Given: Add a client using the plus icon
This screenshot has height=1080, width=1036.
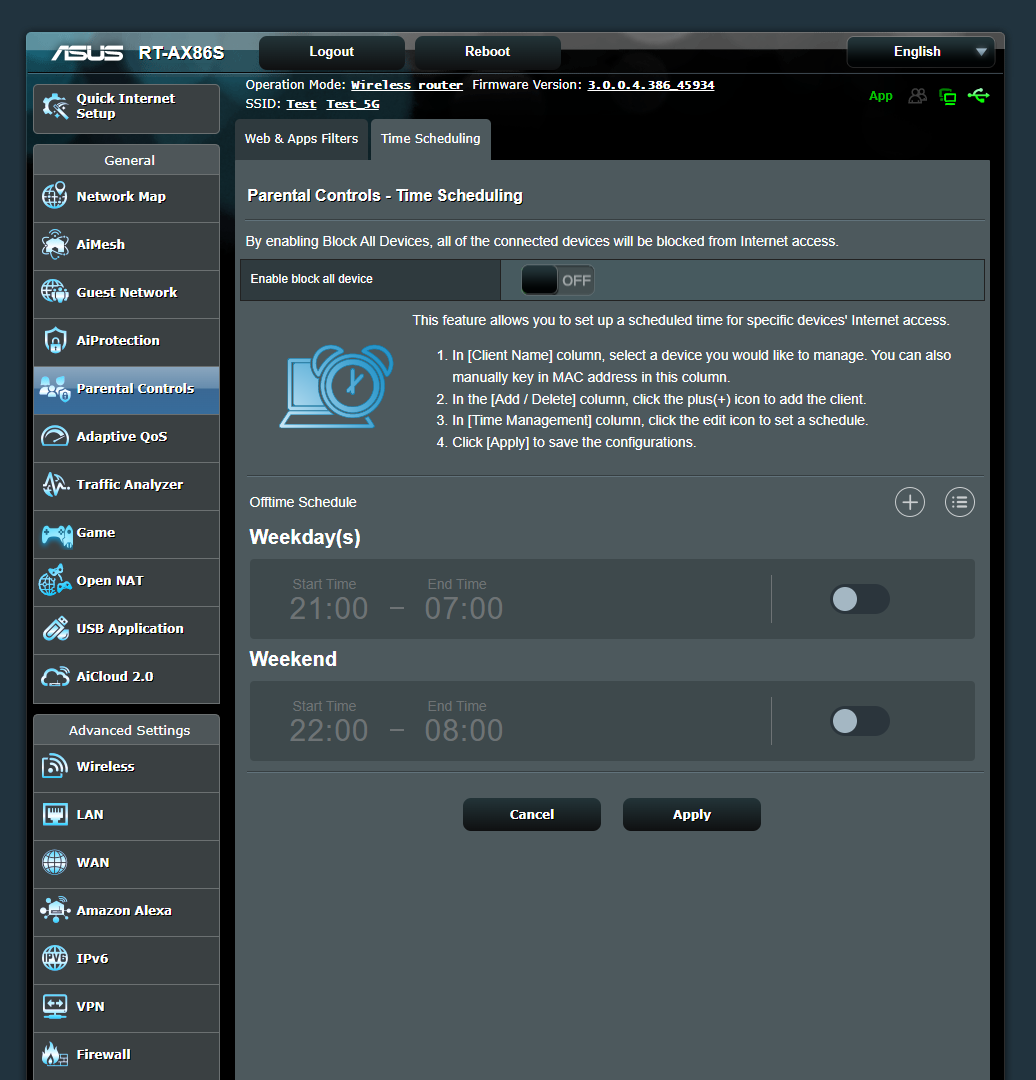Looking at the screenshot, I should click(909, 501).
